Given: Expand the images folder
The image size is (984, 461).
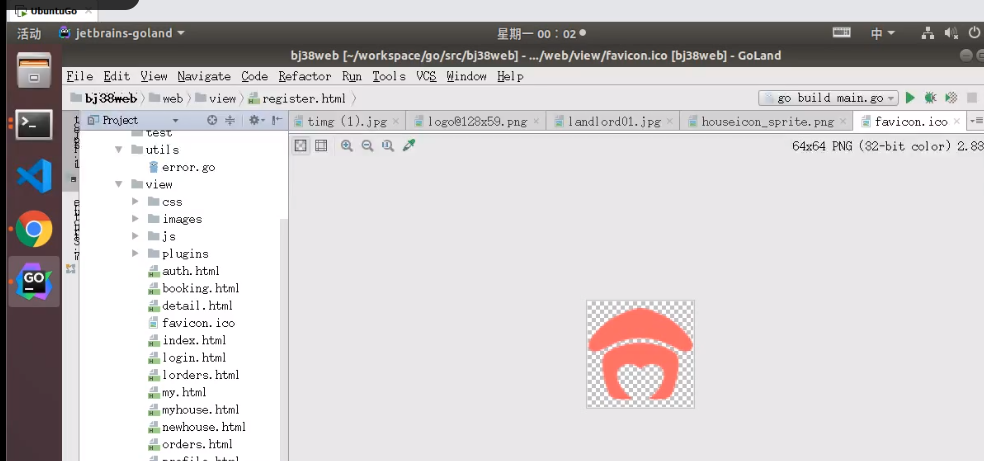Looking at the screenshot, I should (135, 219).
